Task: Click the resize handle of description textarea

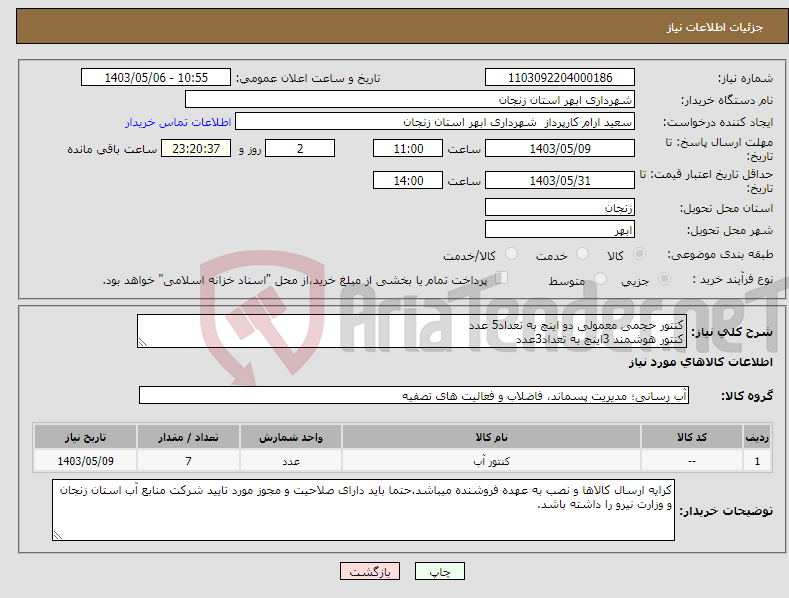Action: 143,342
